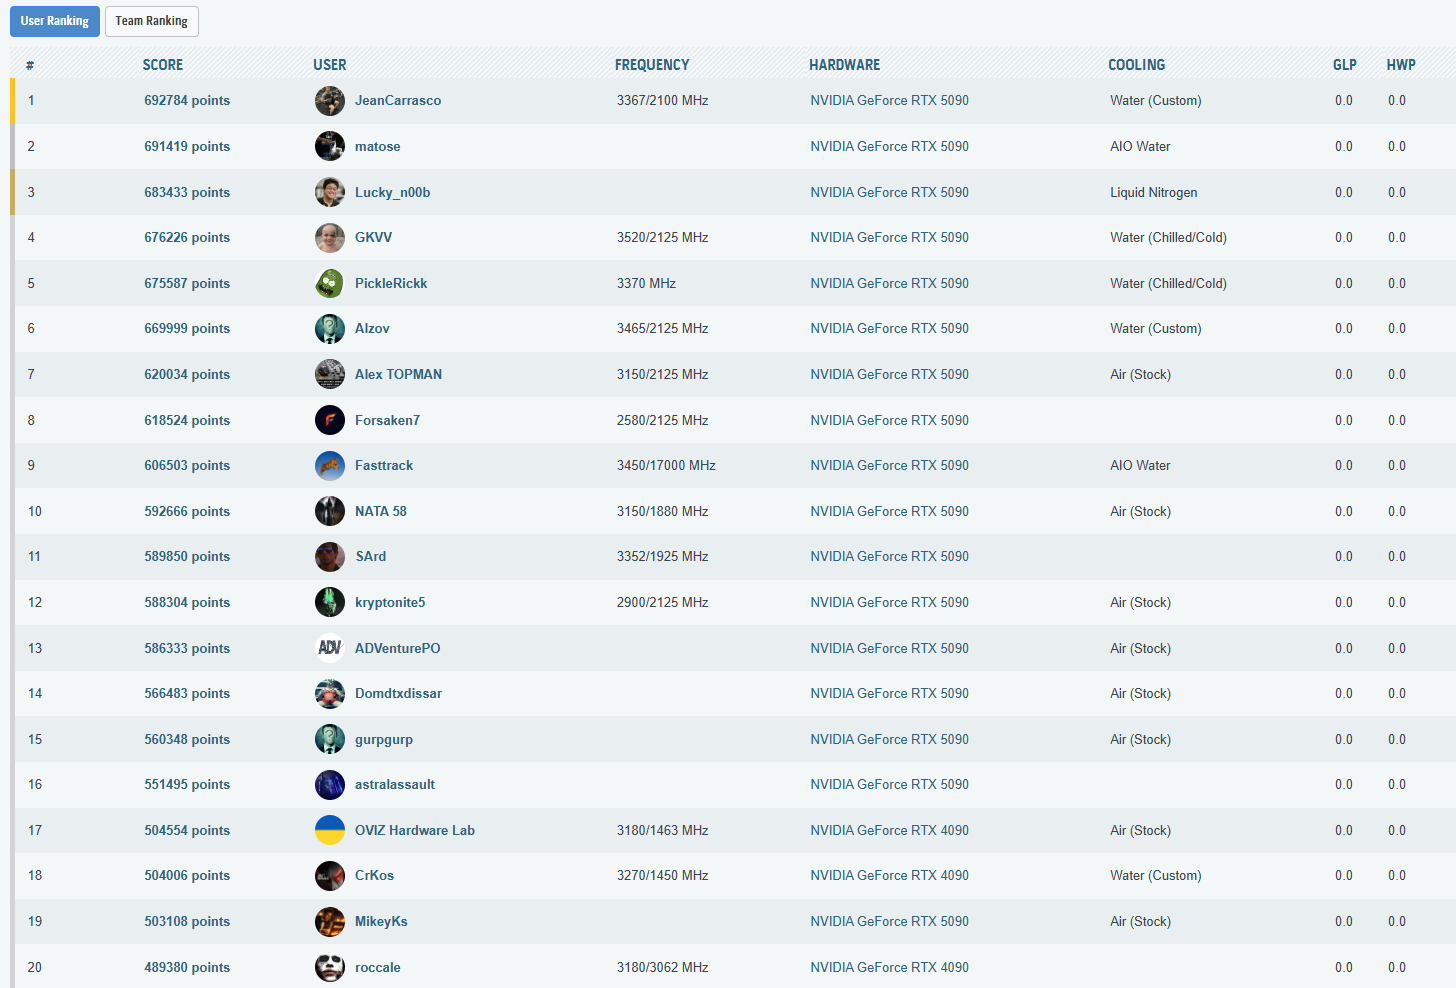Viewport: 1456px width, 988px height.
Task: Open the 504554 points score entry
Action: pyautogui.click(x=187, y=831)
